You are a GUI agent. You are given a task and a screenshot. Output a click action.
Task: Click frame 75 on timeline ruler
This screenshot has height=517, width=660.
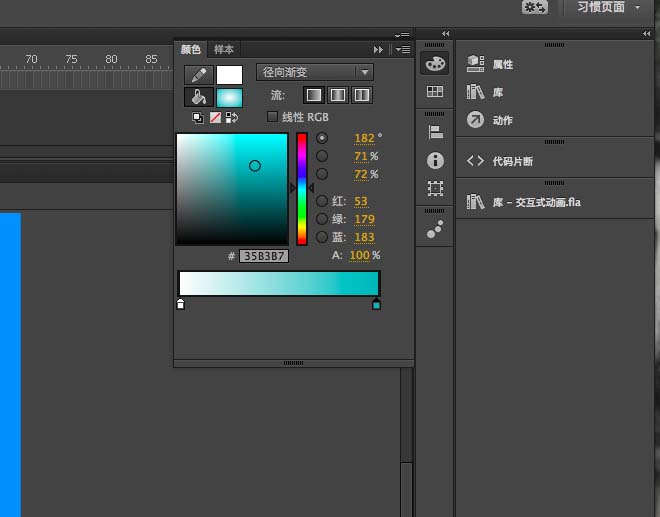click(71, 59)
